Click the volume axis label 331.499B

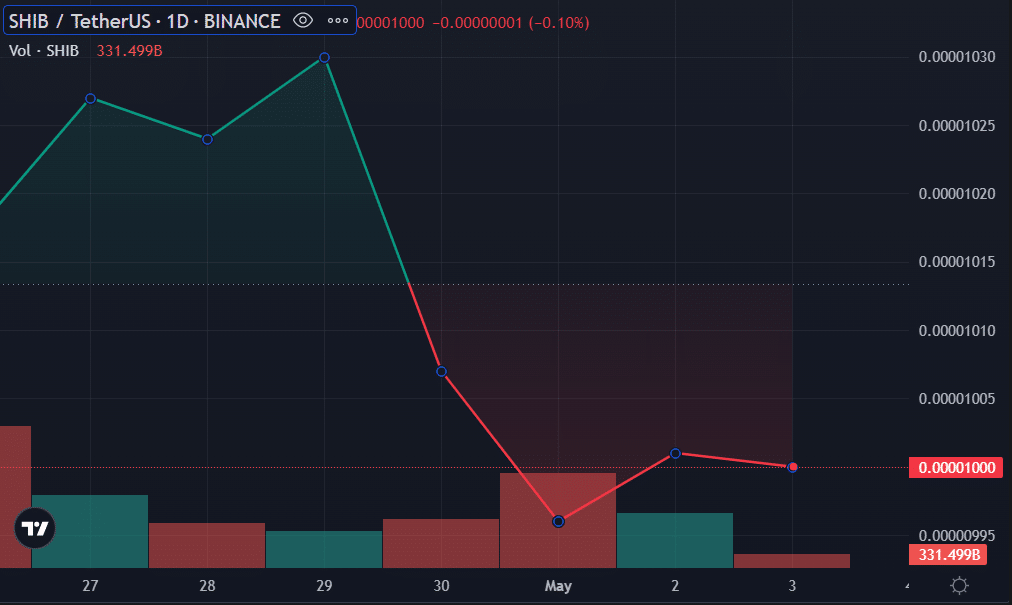pyautogui.click(x=948, y=555)
